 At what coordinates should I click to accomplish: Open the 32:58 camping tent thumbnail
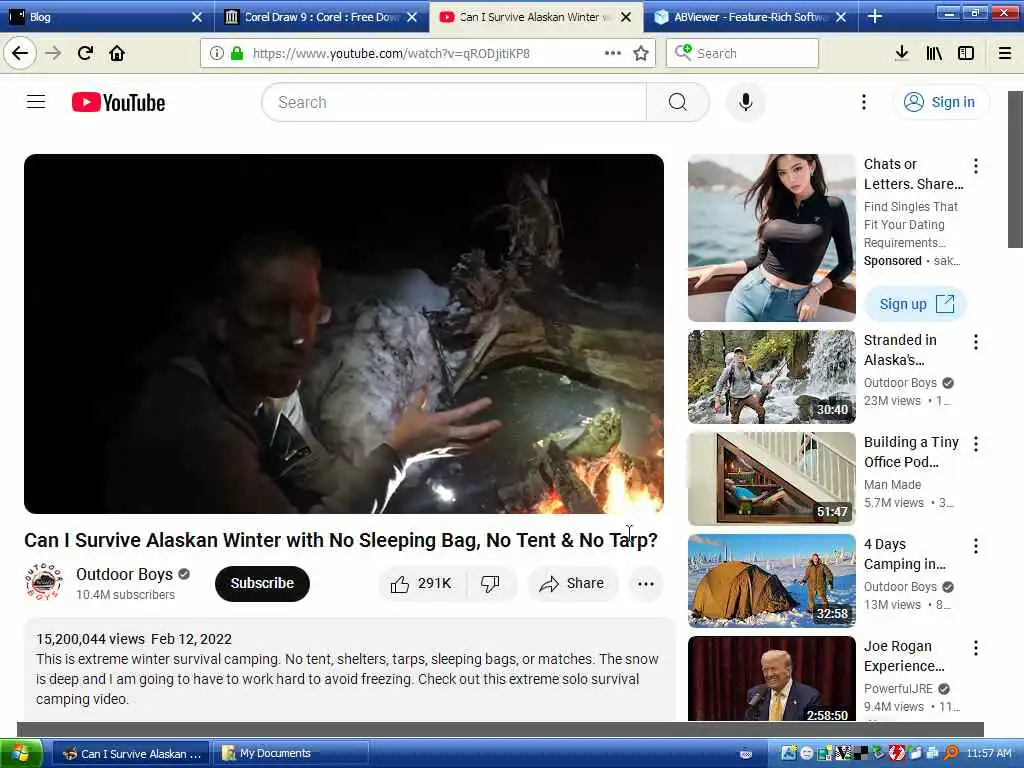pos(771,581)
